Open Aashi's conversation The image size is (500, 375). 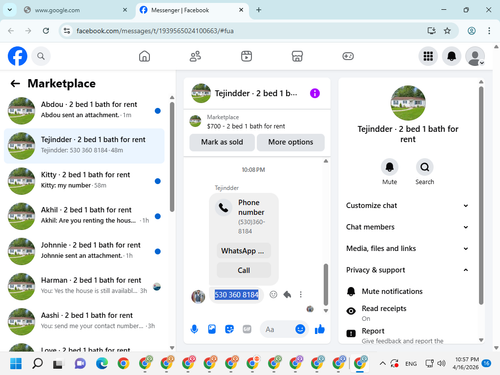coord(84,321)
